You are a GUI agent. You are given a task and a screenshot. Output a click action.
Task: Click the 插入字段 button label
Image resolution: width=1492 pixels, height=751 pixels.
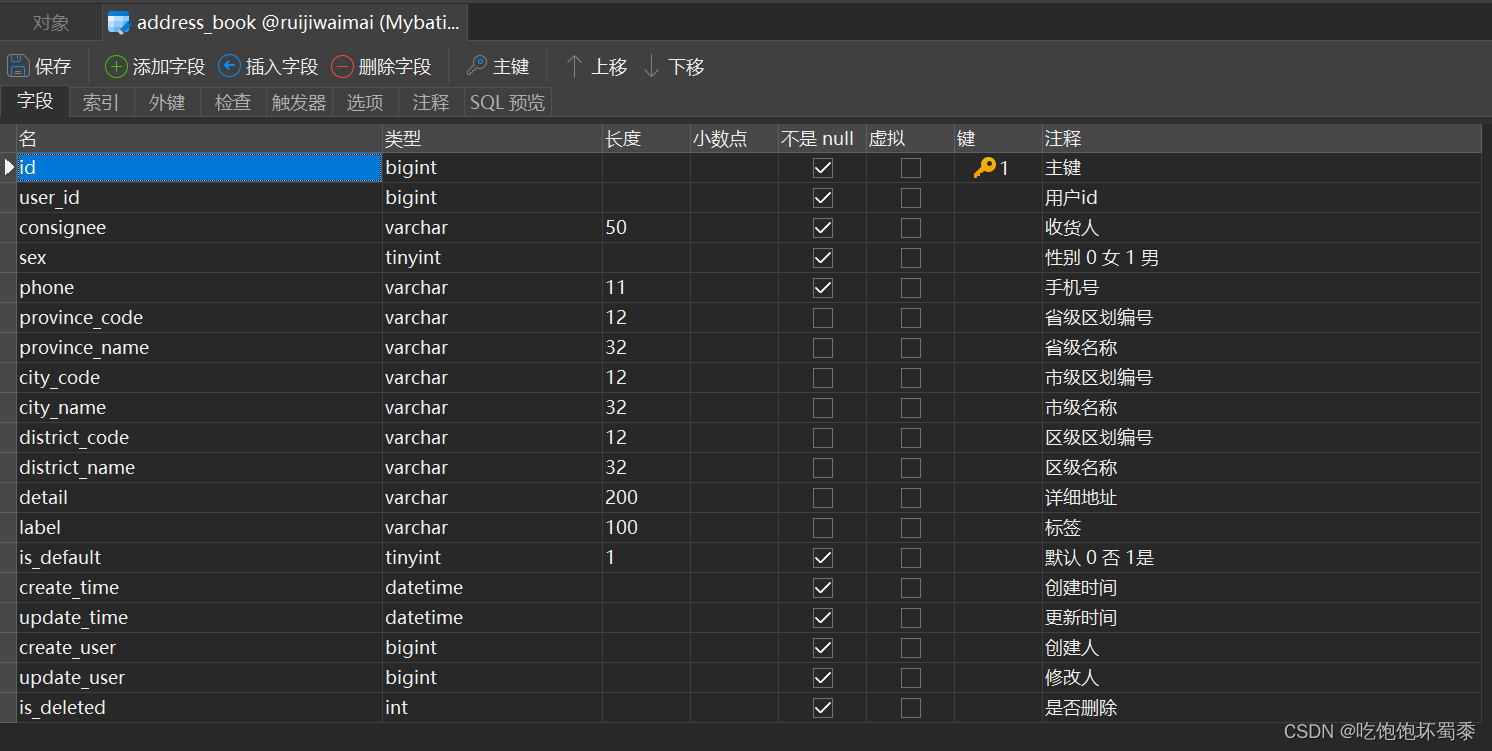282,67
